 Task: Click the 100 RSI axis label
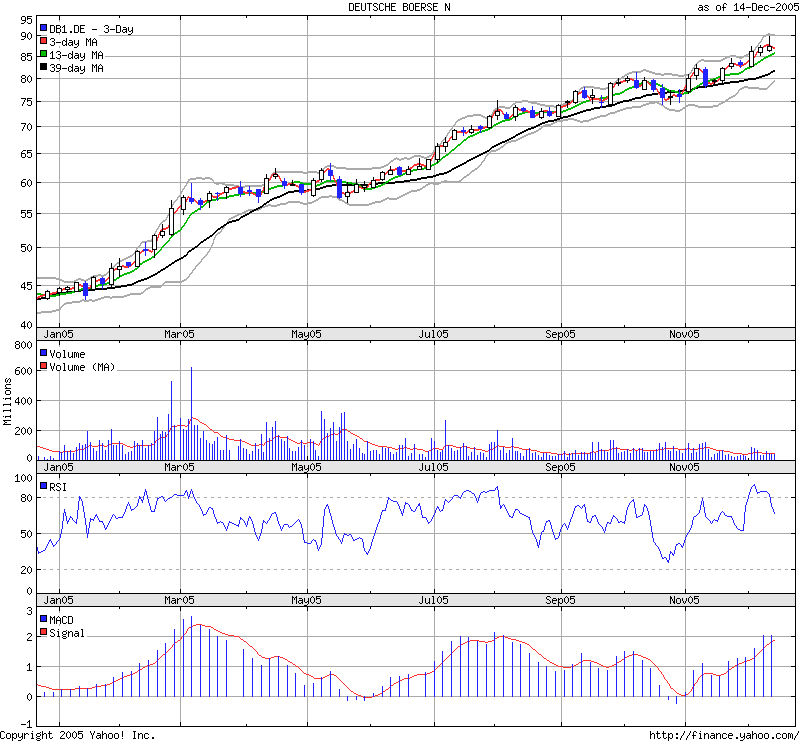[x=23, y=478]
